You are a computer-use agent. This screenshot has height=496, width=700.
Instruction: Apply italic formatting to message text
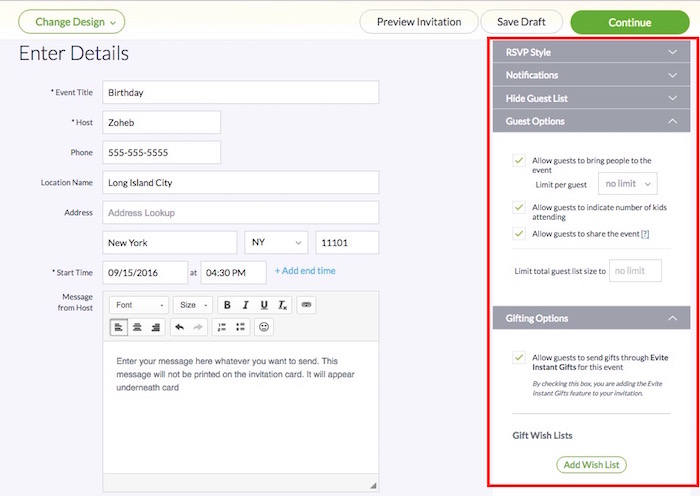pyautogui.click(x=246, y=305)
